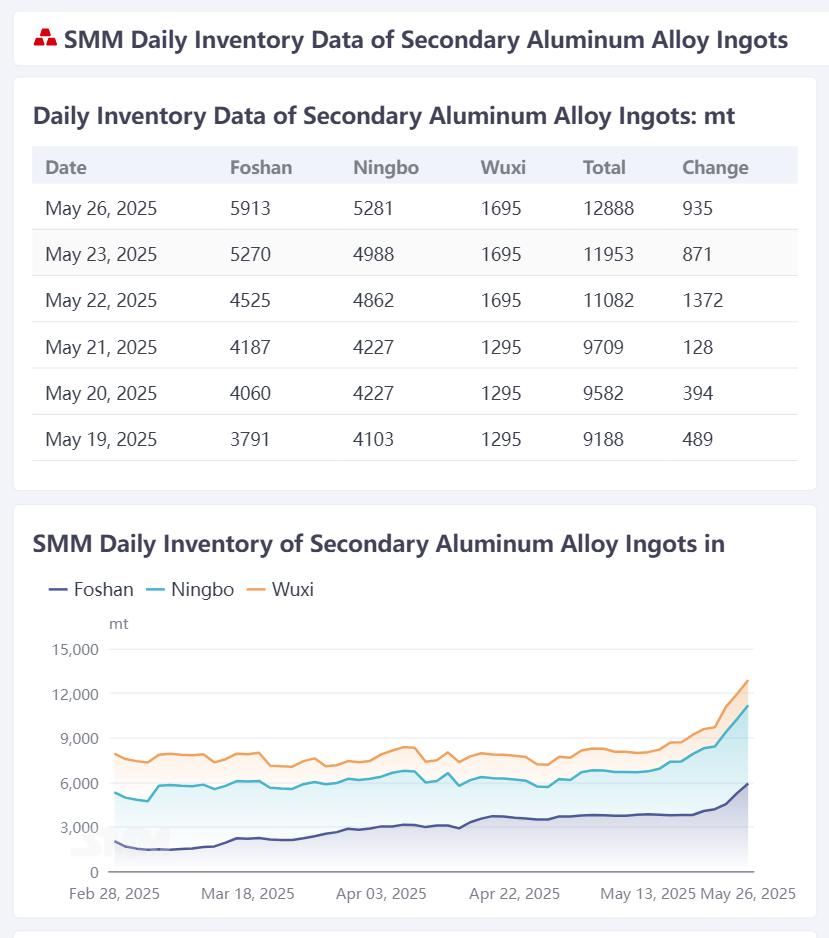The height and width of the screenshot is (938, 829).
Task: Click the Date column header
Action: [66, 168]
